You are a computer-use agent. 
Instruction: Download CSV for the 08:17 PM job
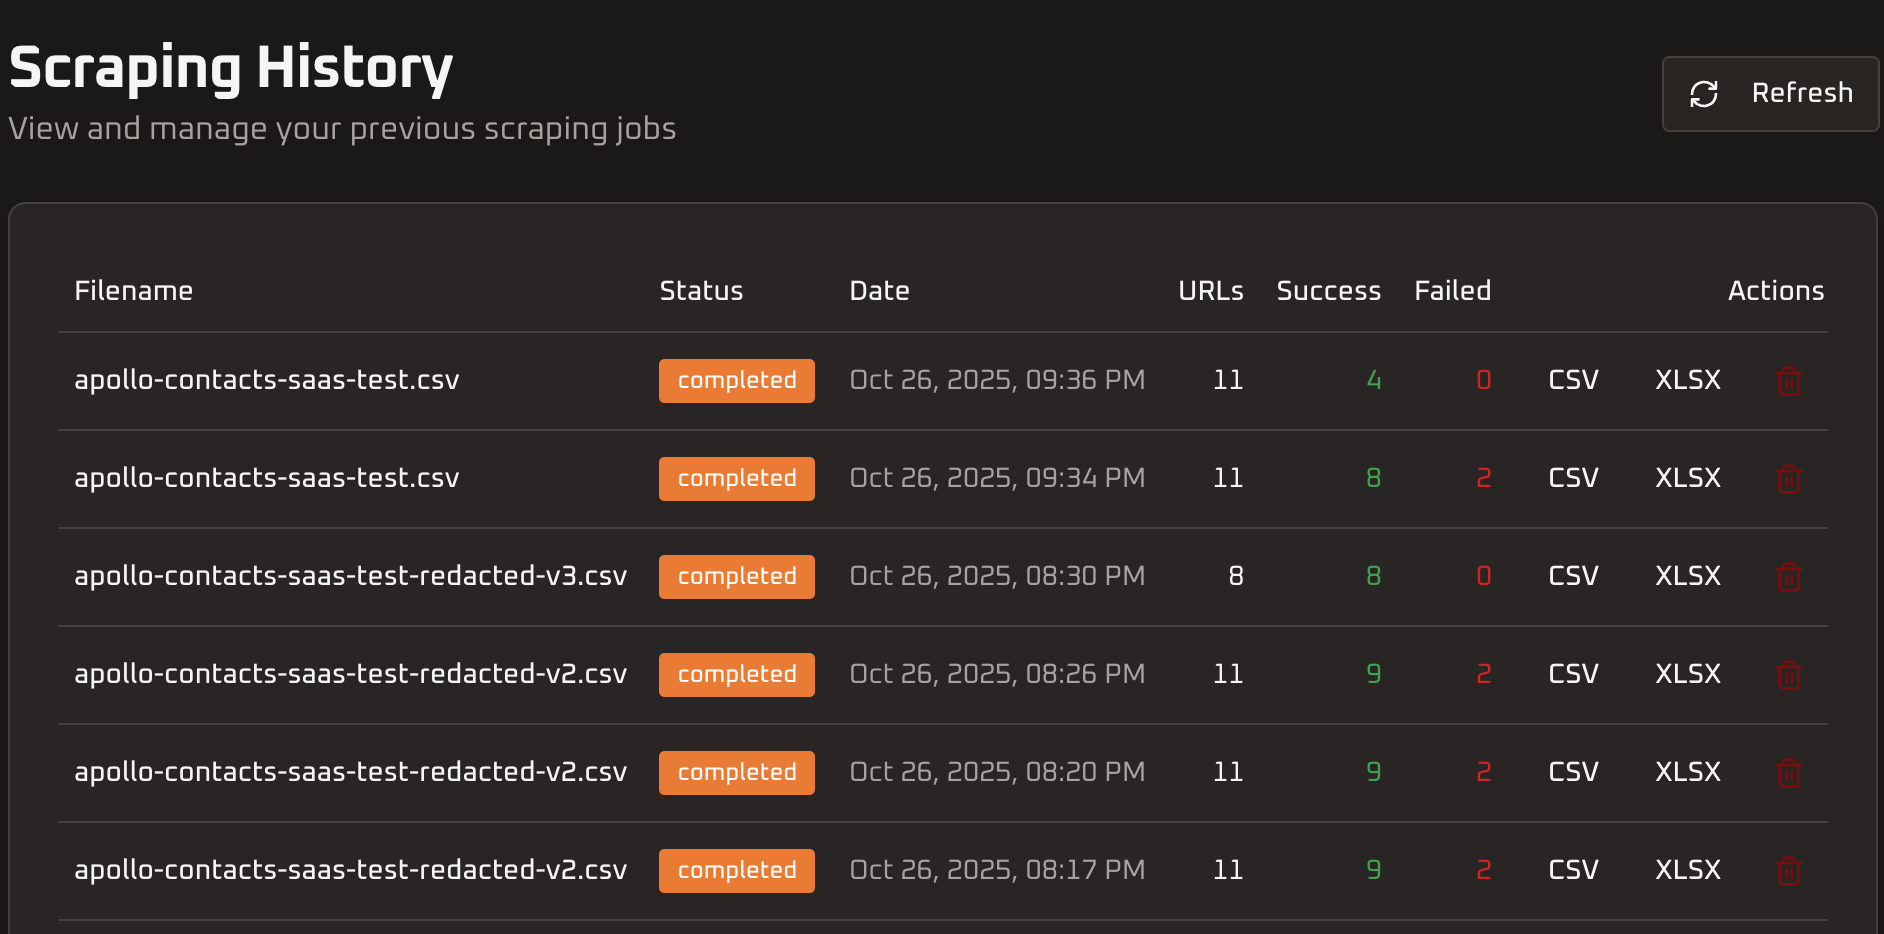click(1572, 870)
